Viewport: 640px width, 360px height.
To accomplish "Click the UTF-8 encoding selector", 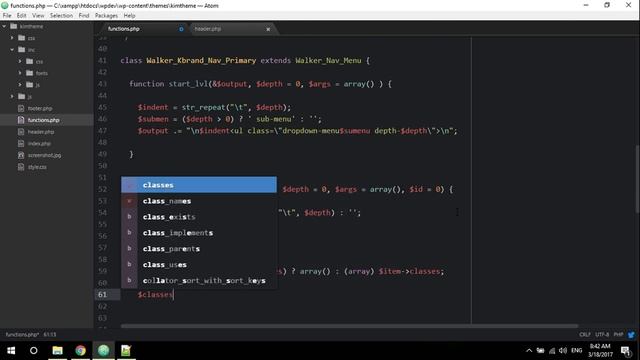I will click(x=602, y=335).
